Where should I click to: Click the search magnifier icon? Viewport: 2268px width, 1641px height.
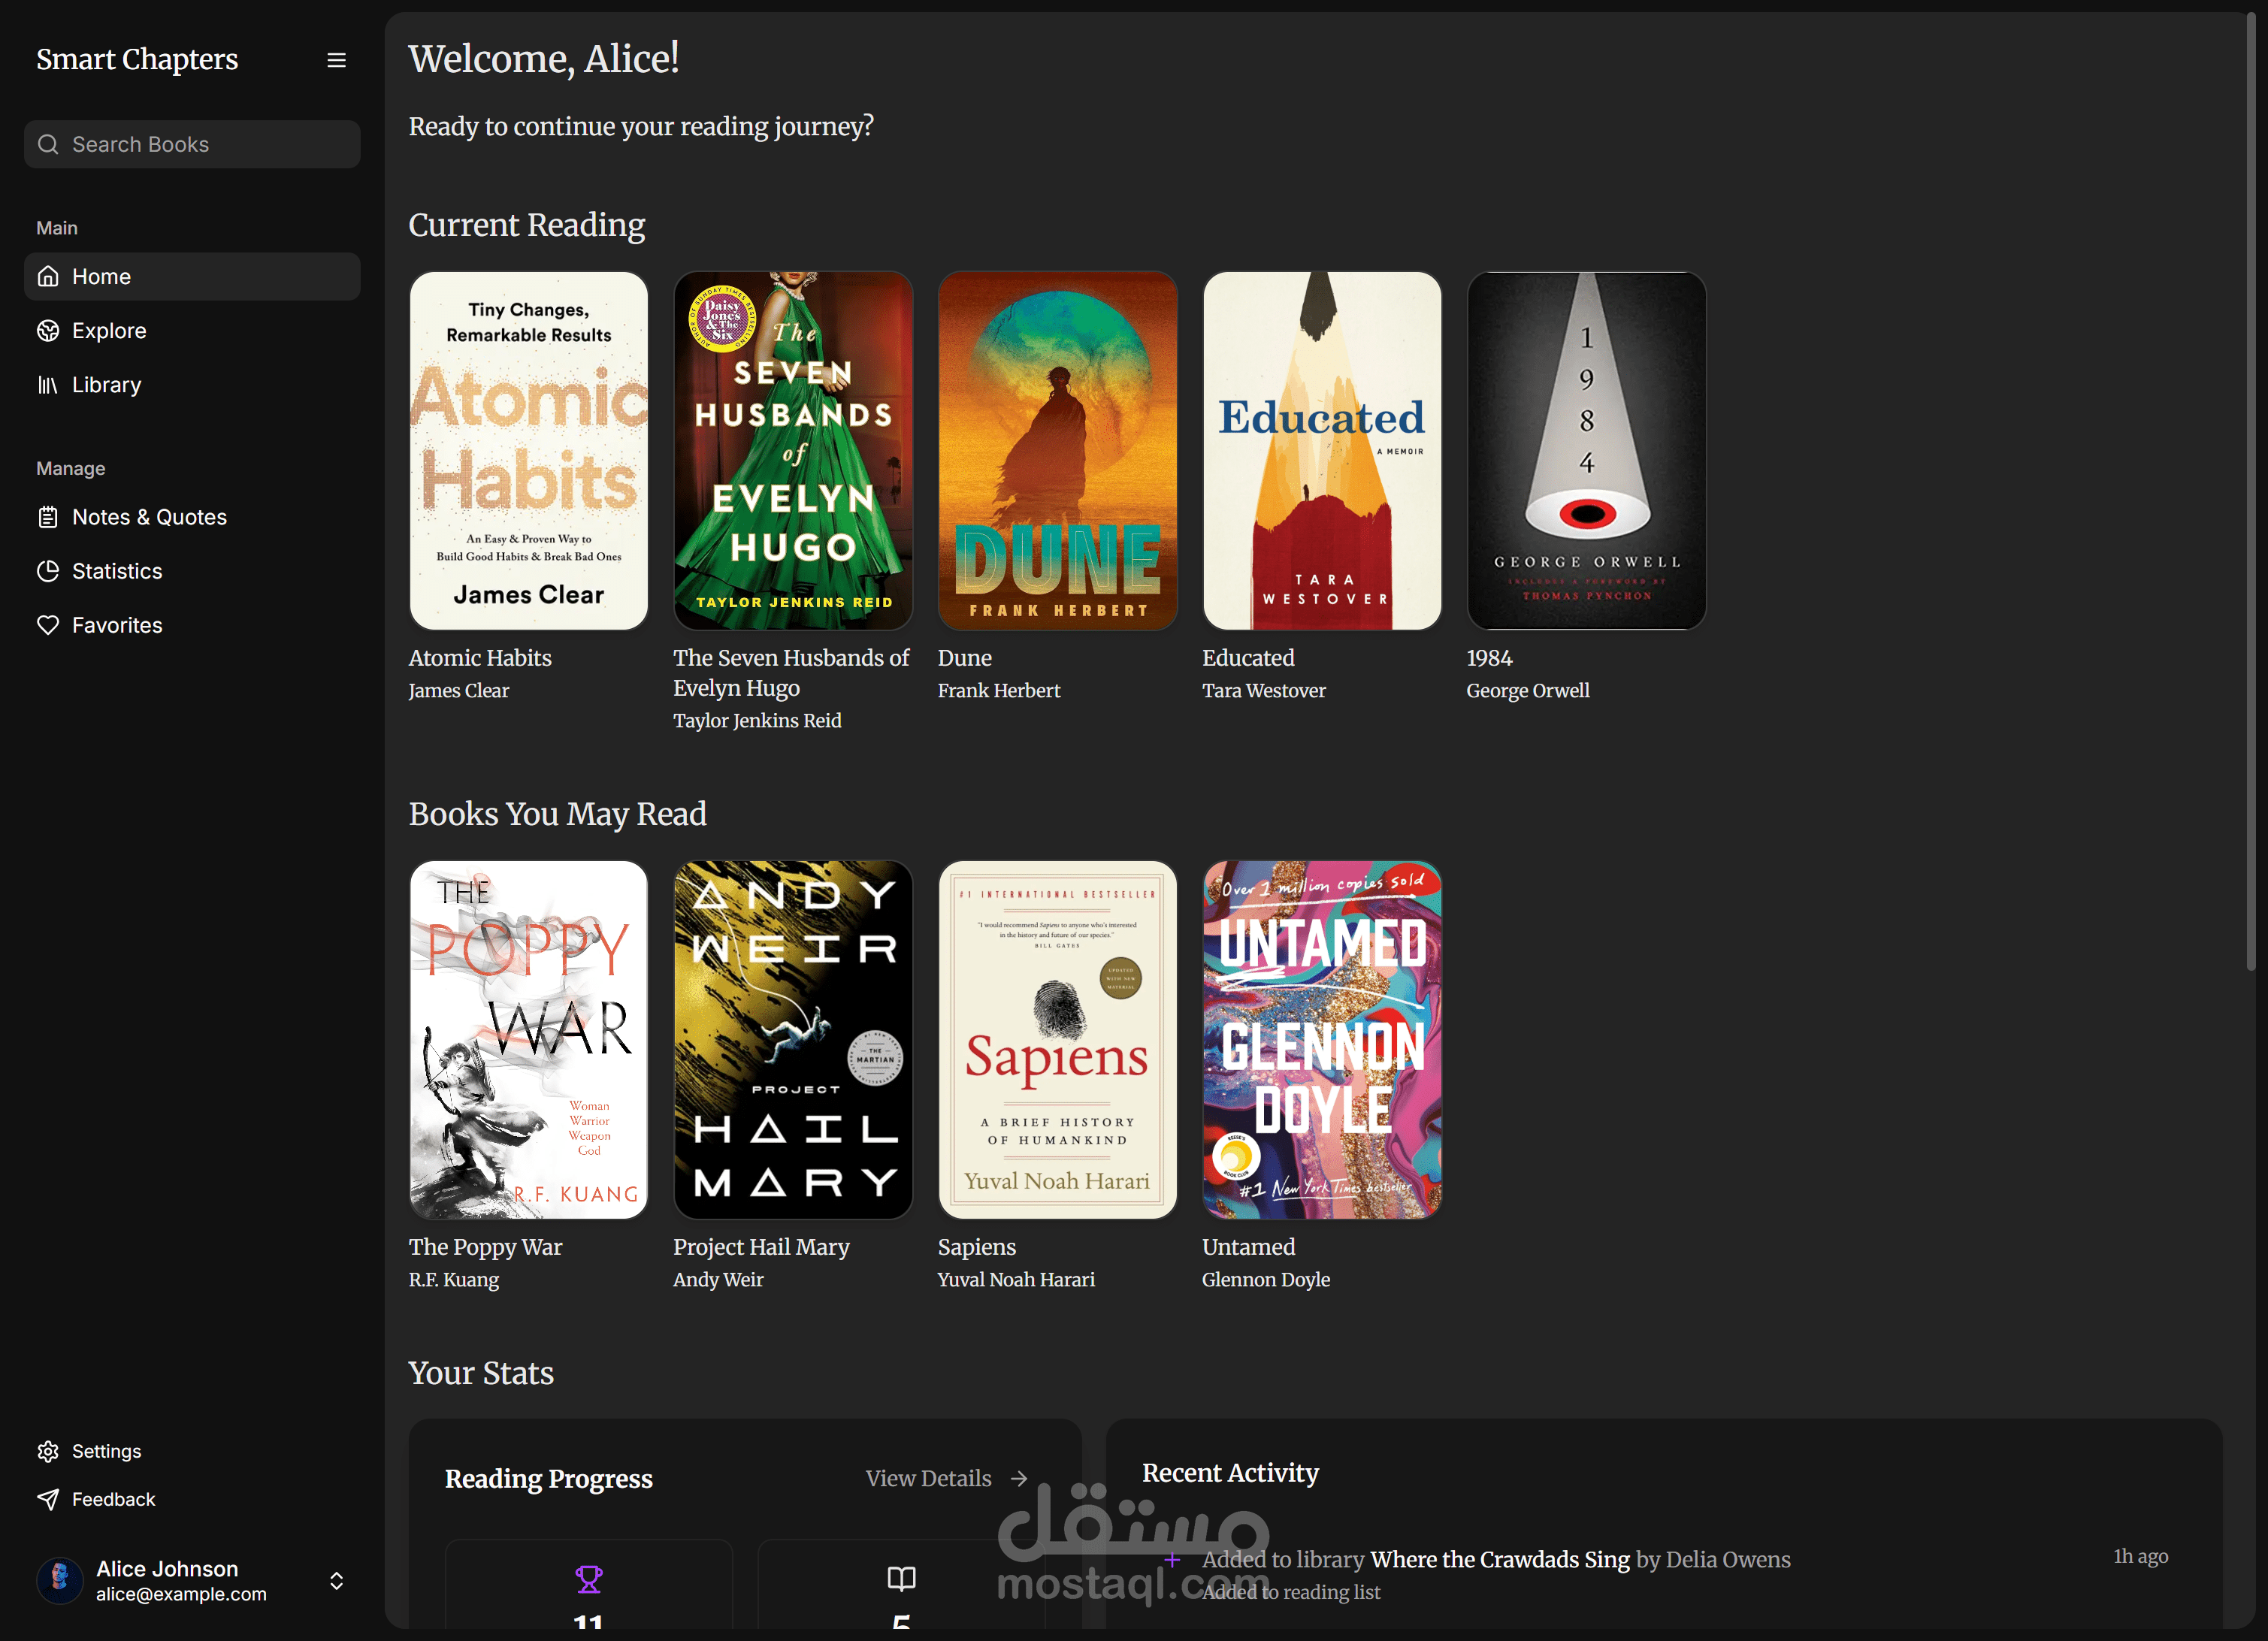tap(48, 145)
